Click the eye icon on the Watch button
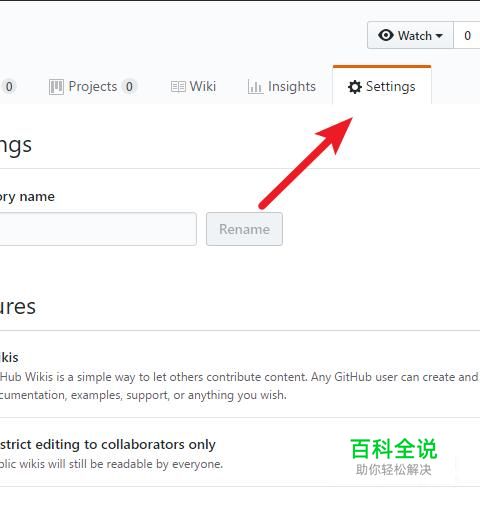480x508 pixels. pos(386,35)
